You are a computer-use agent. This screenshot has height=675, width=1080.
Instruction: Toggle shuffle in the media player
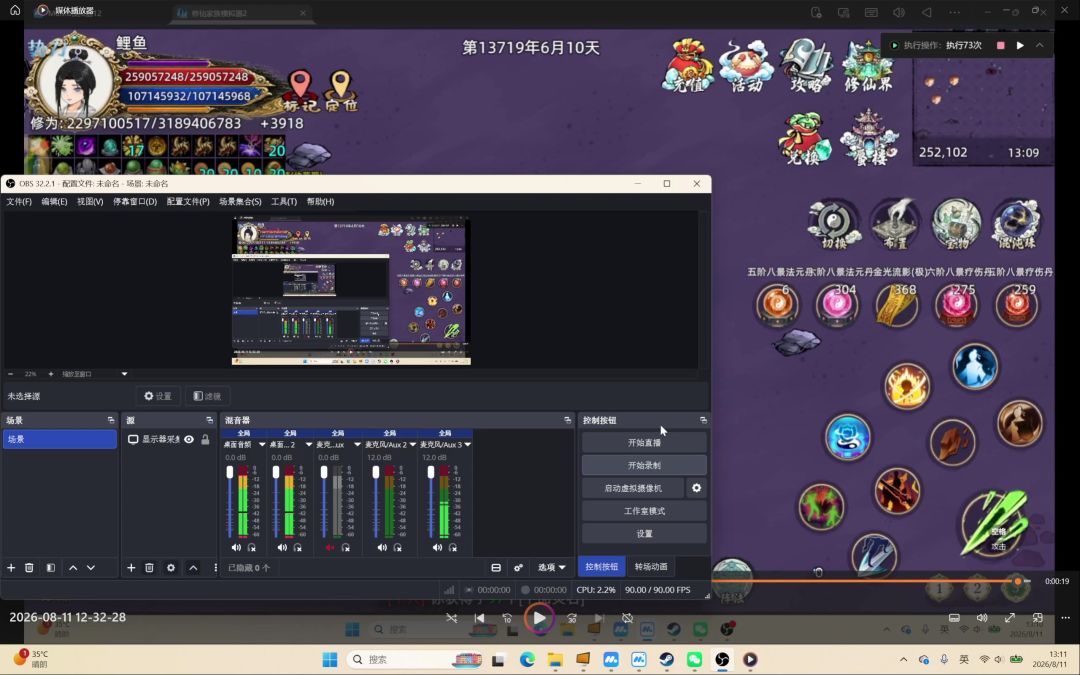click(452, 618)
